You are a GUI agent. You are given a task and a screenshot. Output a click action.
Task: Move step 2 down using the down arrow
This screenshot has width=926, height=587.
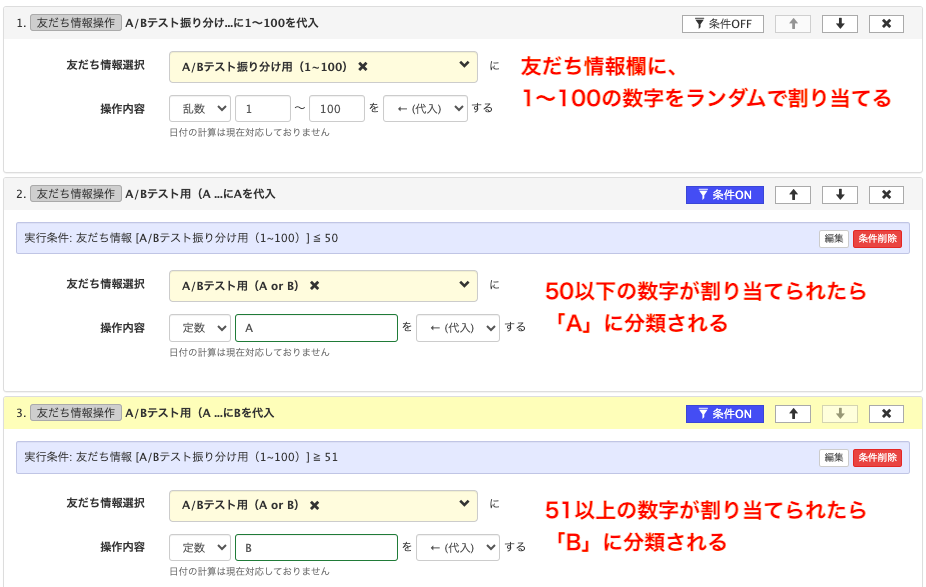click(x=839, y=194)
